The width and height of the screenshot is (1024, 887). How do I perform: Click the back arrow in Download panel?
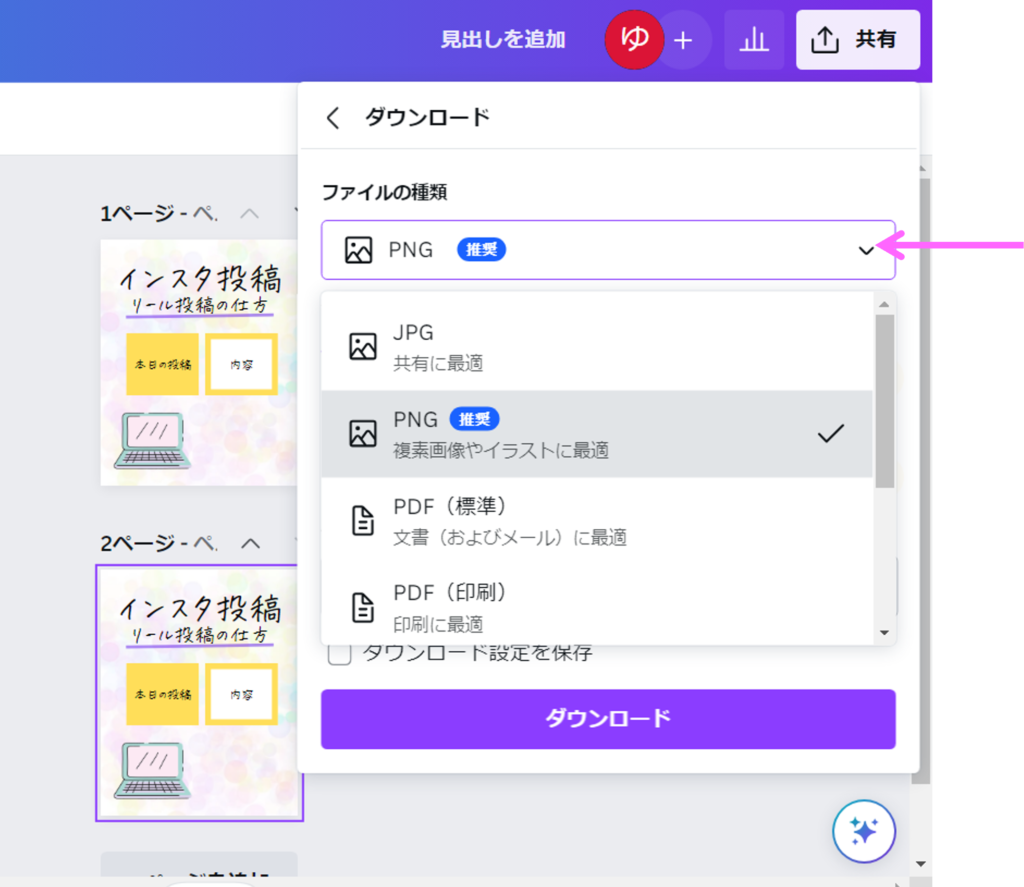pos(333,118)
